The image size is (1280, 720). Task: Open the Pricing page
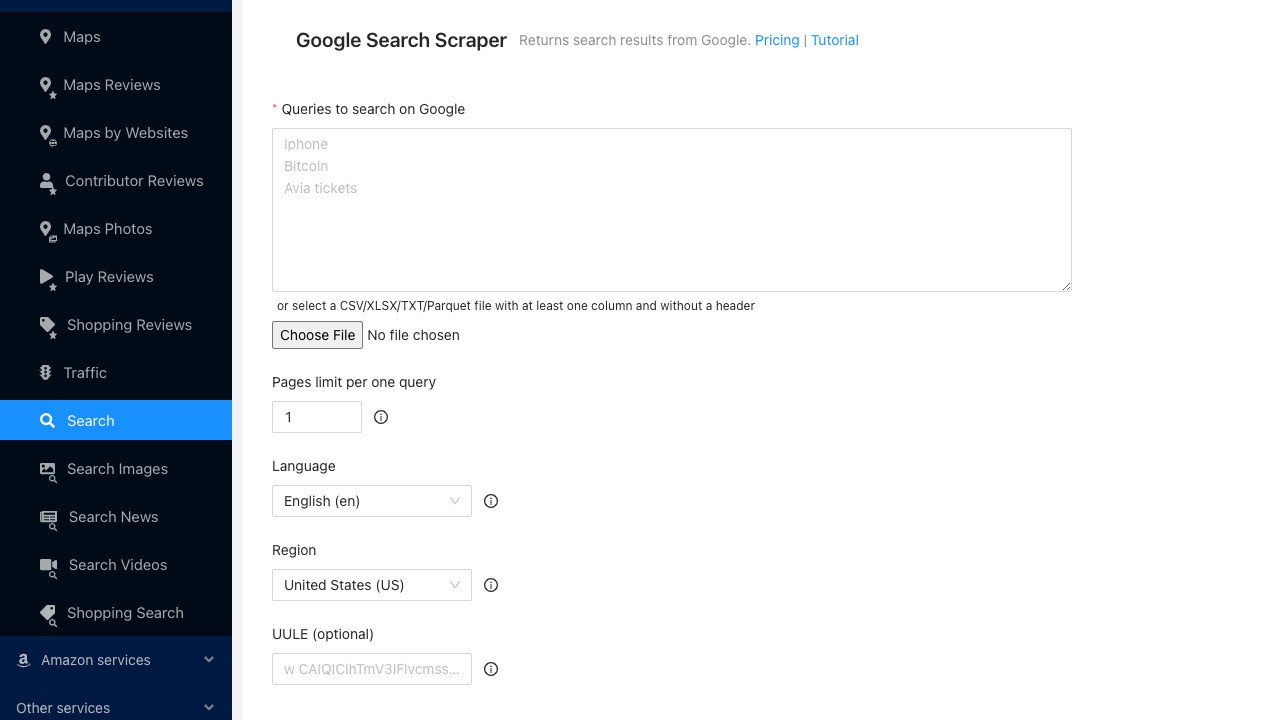pyautogui.click(x=777, y=40)
